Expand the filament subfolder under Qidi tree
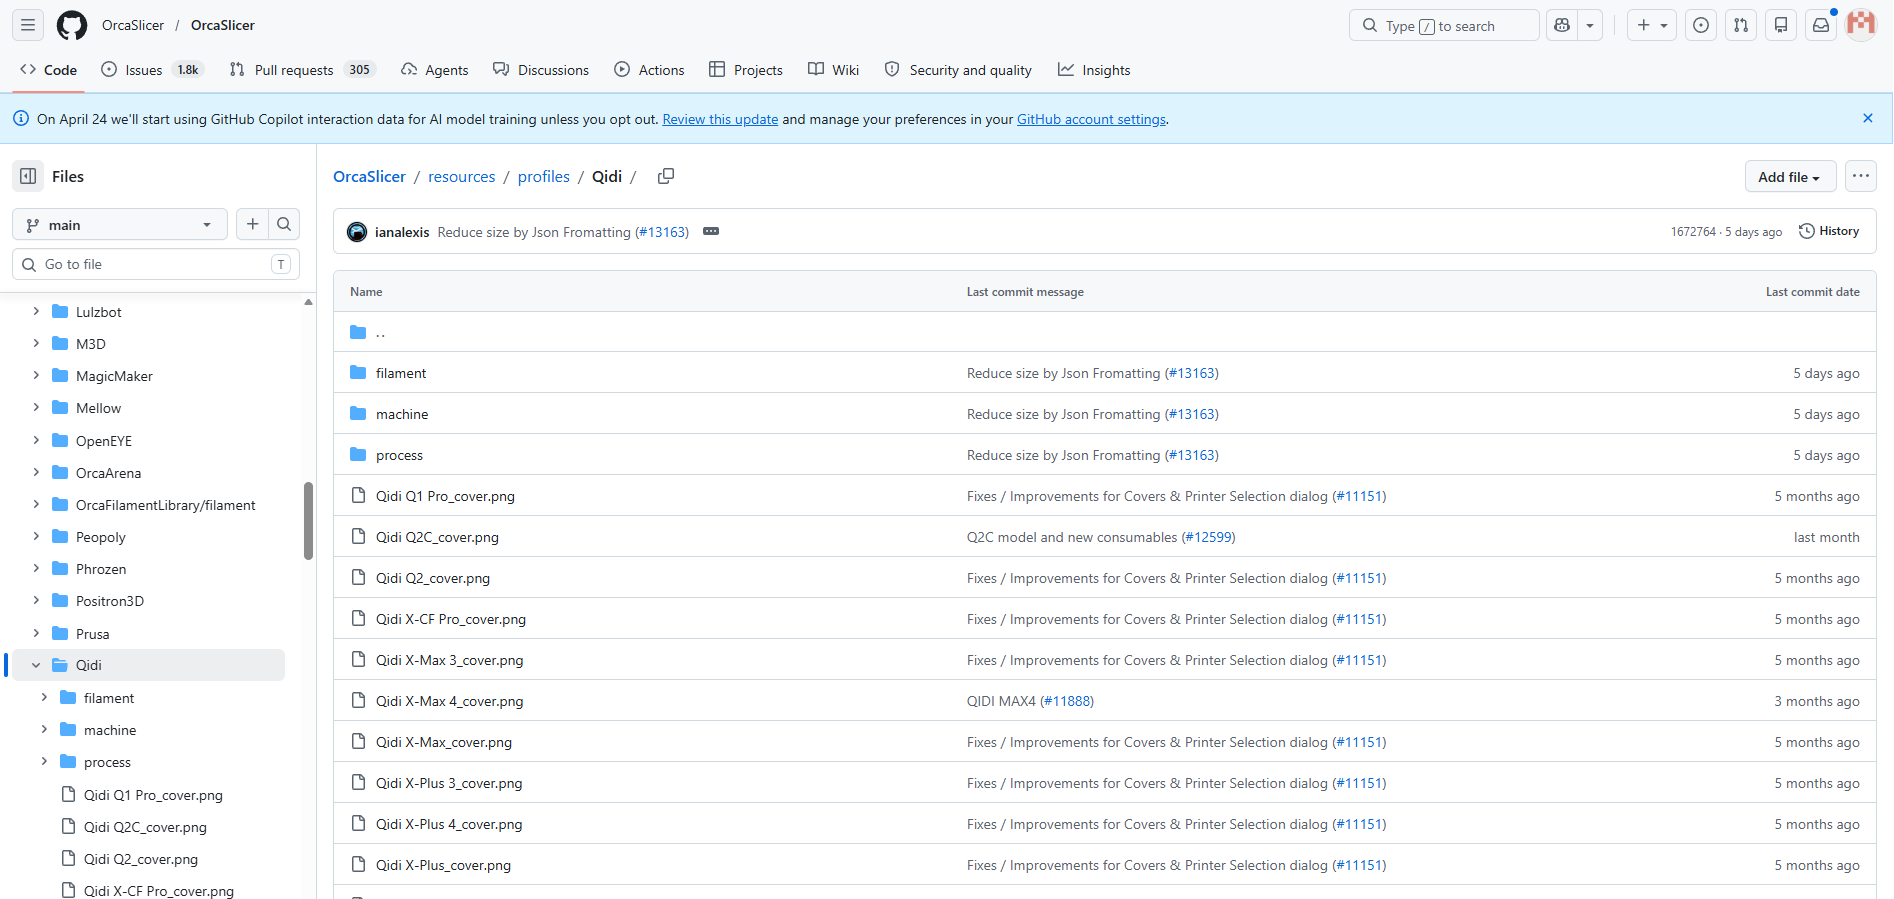 click(x=44, y=698)
